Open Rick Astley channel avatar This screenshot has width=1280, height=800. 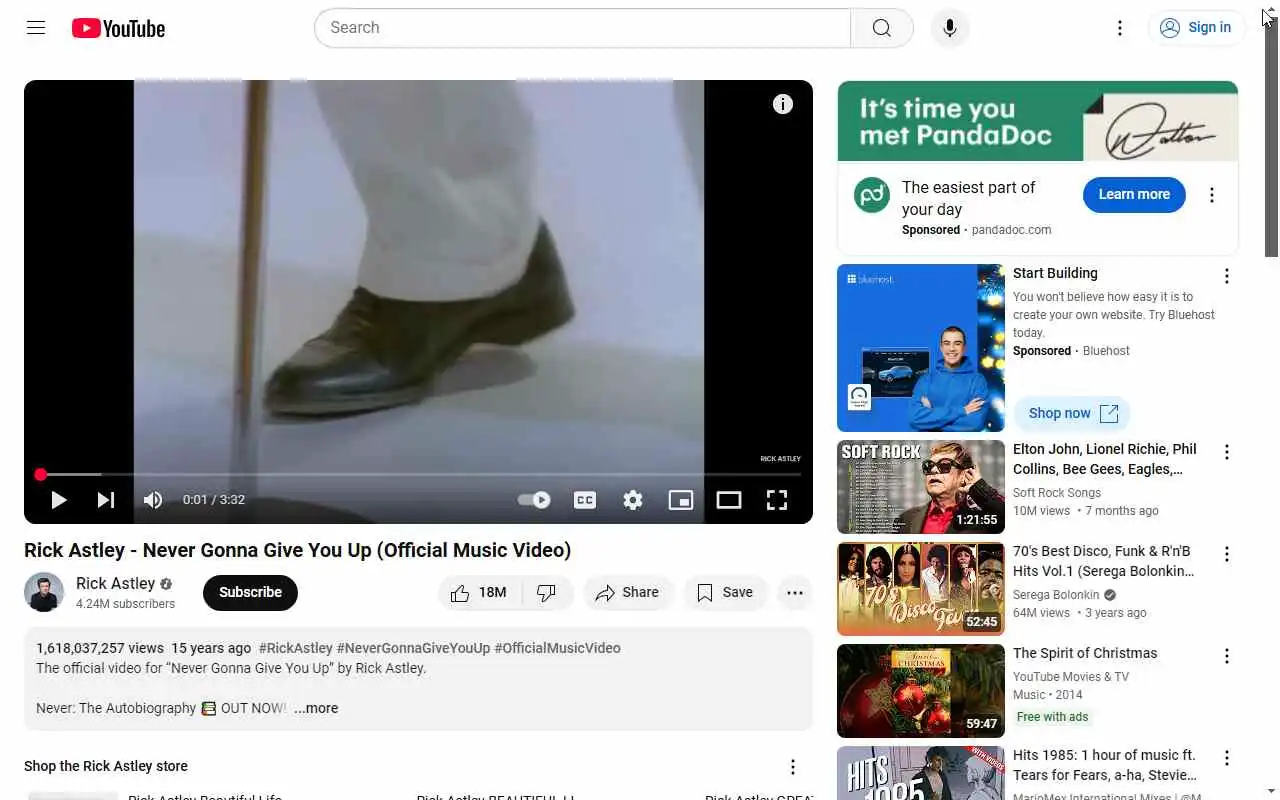pyautogui.click(x=44, y=592)
